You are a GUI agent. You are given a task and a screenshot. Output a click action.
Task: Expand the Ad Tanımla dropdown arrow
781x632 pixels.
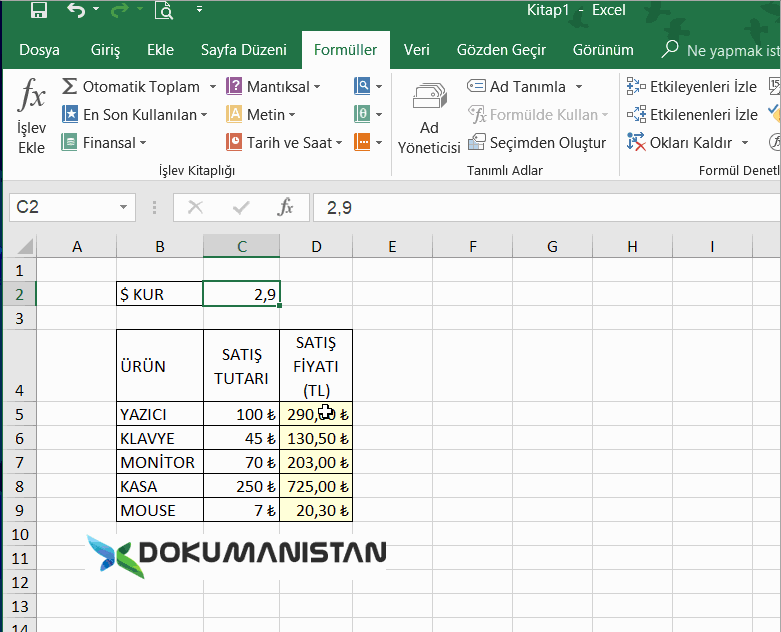point(579,87)
